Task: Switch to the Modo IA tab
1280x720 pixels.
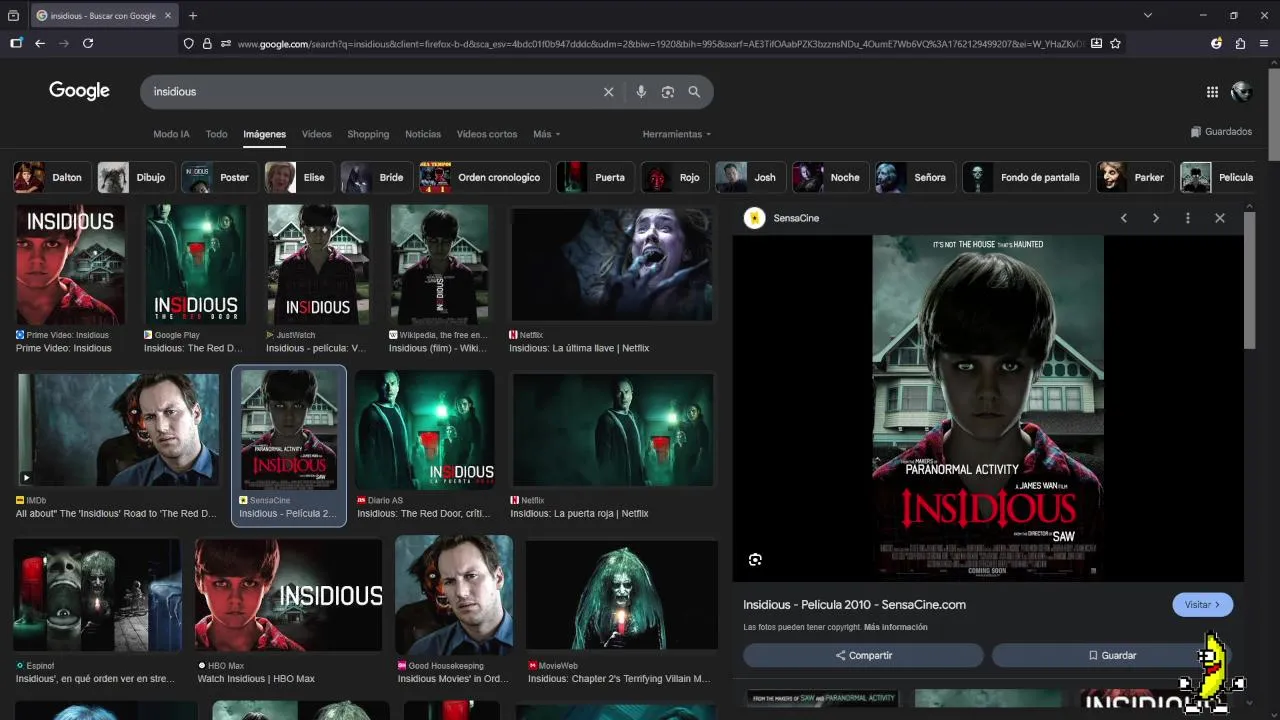Action: coord(171,134)
